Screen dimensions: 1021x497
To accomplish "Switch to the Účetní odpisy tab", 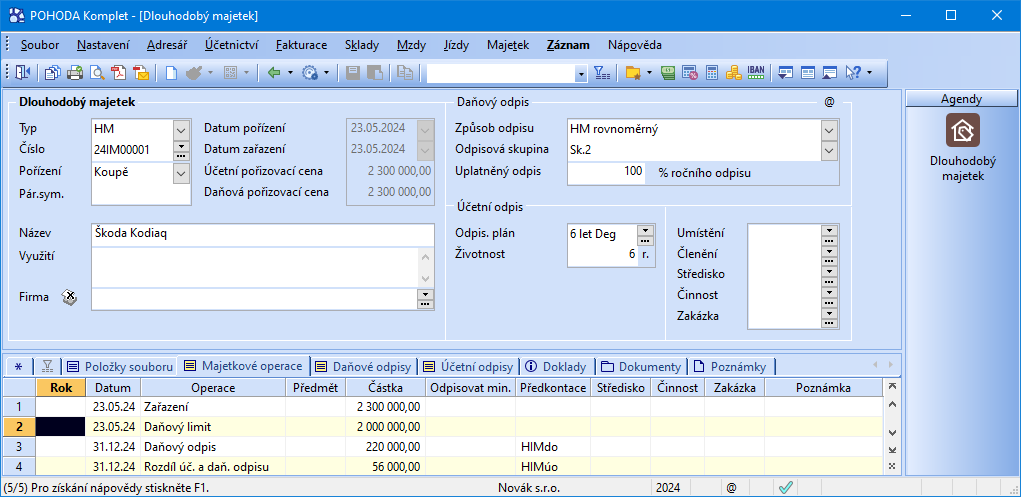I will click(x=470, y=366).
